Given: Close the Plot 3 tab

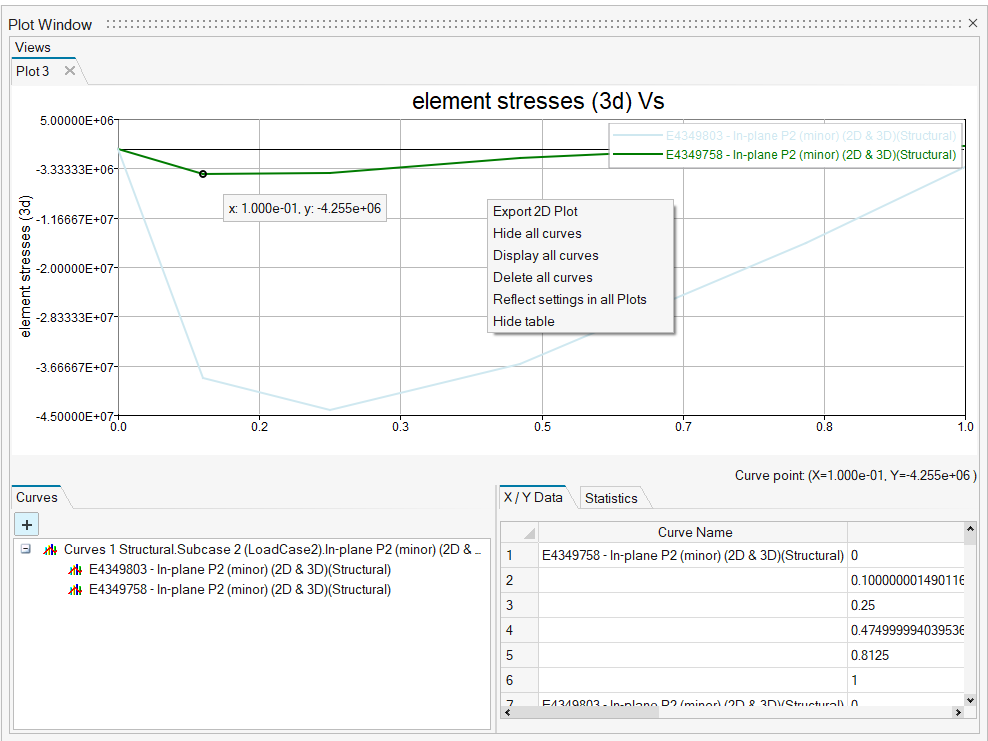Looking at the screenshot, I should [x=70, y=71].
